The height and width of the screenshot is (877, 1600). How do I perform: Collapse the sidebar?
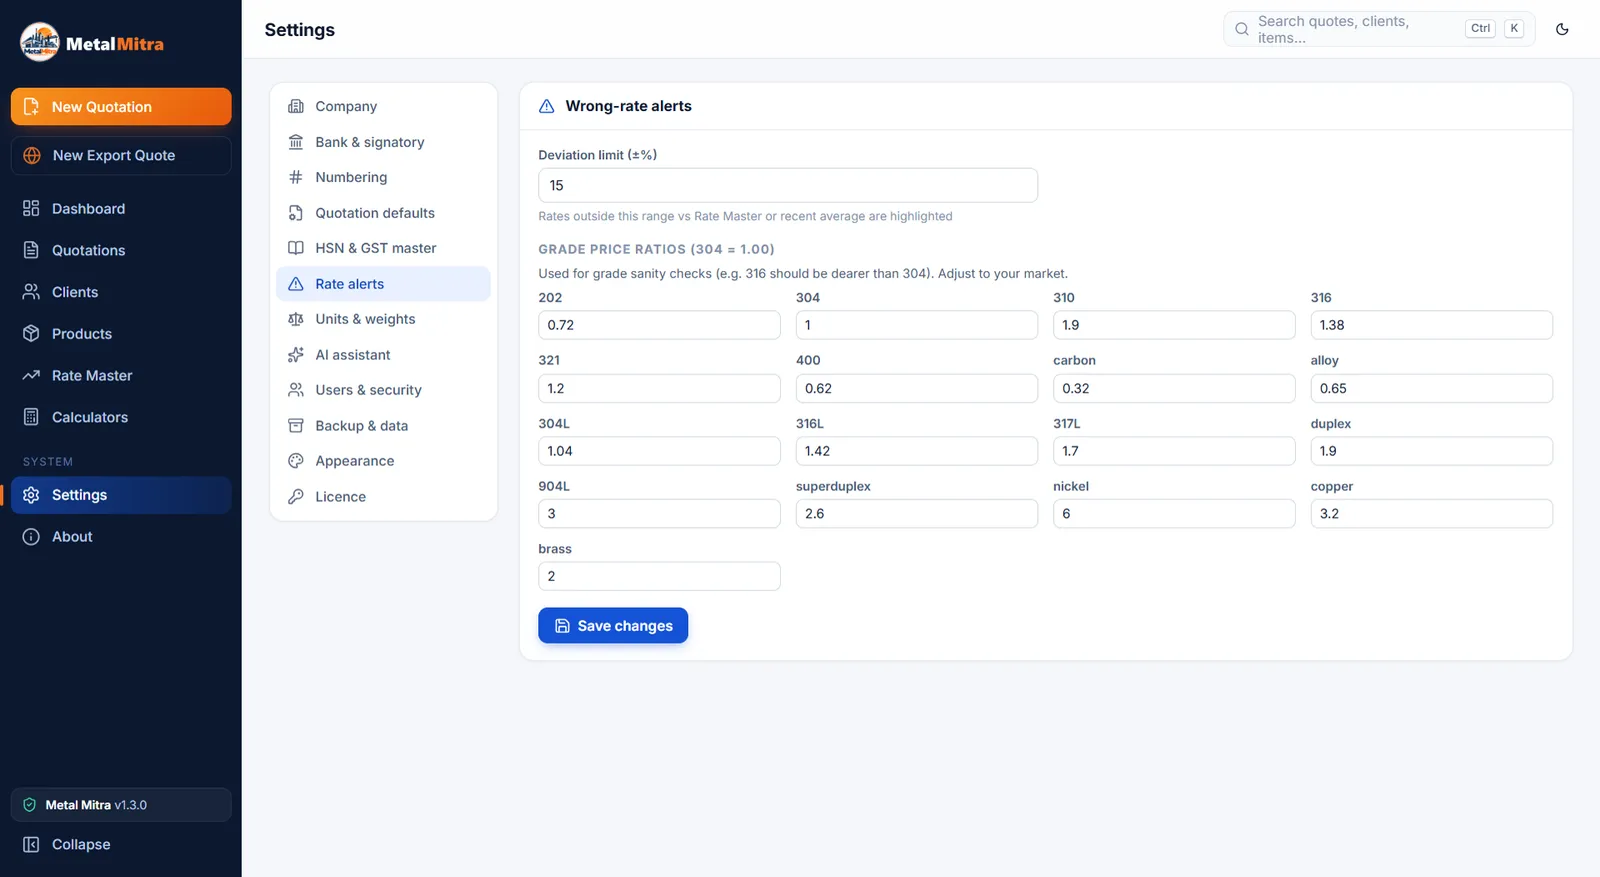pos(121,845)
